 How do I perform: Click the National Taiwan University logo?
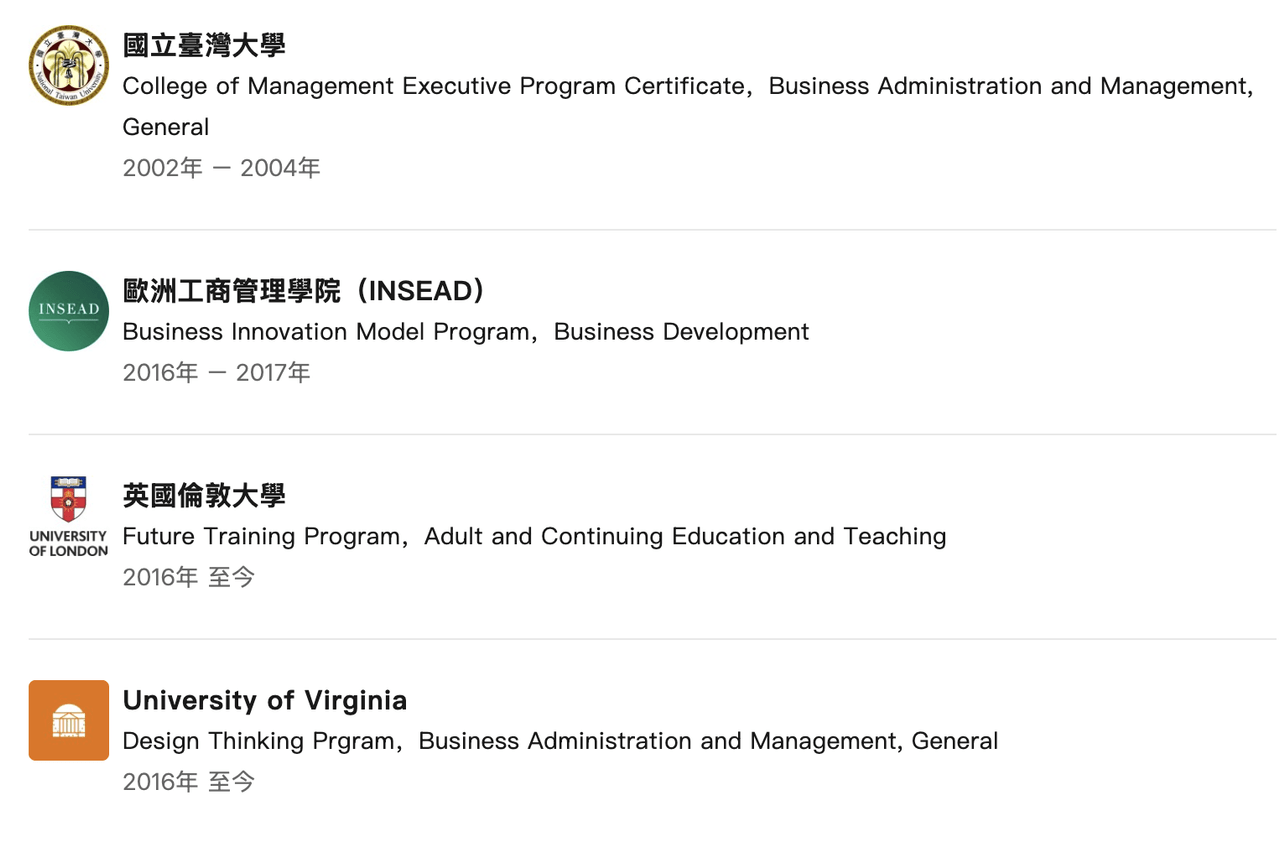[68, 65]
